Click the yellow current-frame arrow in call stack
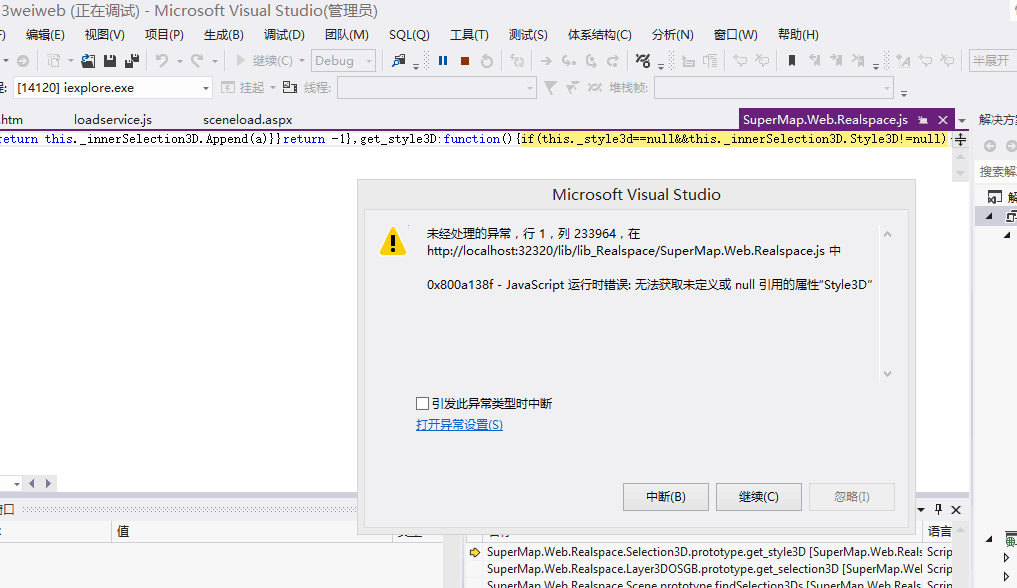The width and height of the screenshot is (1017, 588). (x=475, y=552)
